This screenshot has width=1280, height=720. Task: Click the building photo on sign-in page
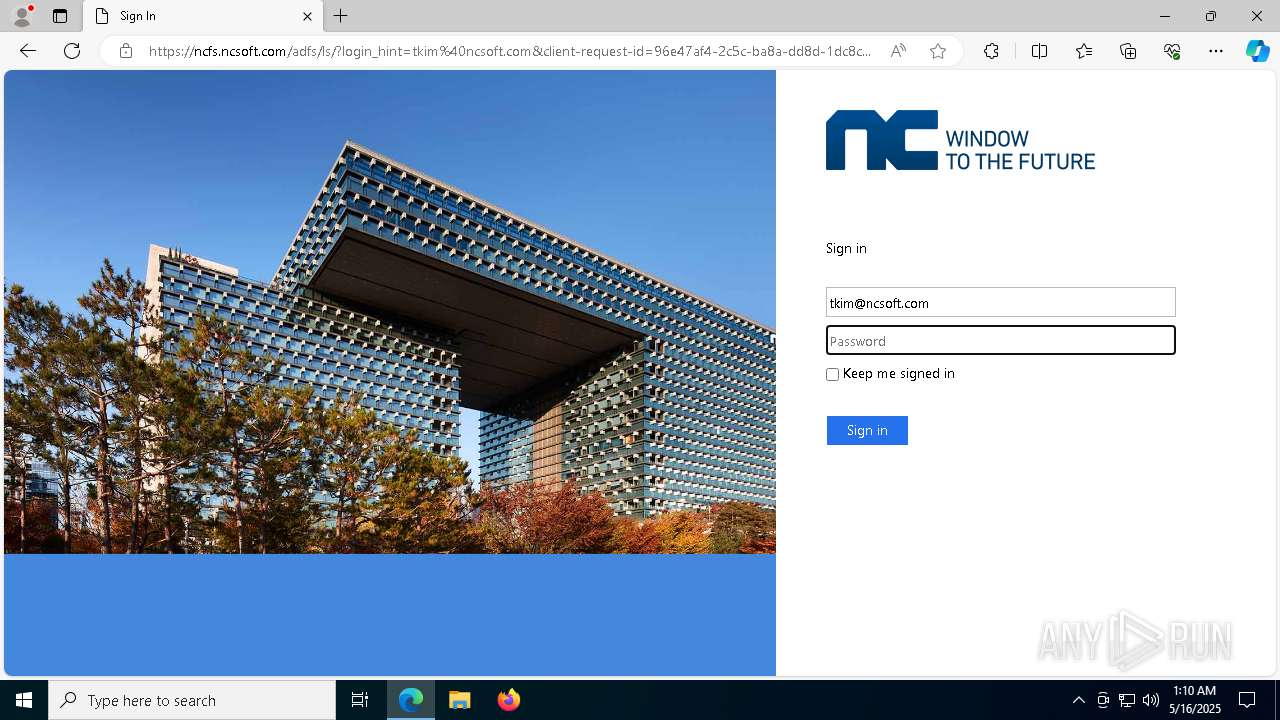point(390,312)
